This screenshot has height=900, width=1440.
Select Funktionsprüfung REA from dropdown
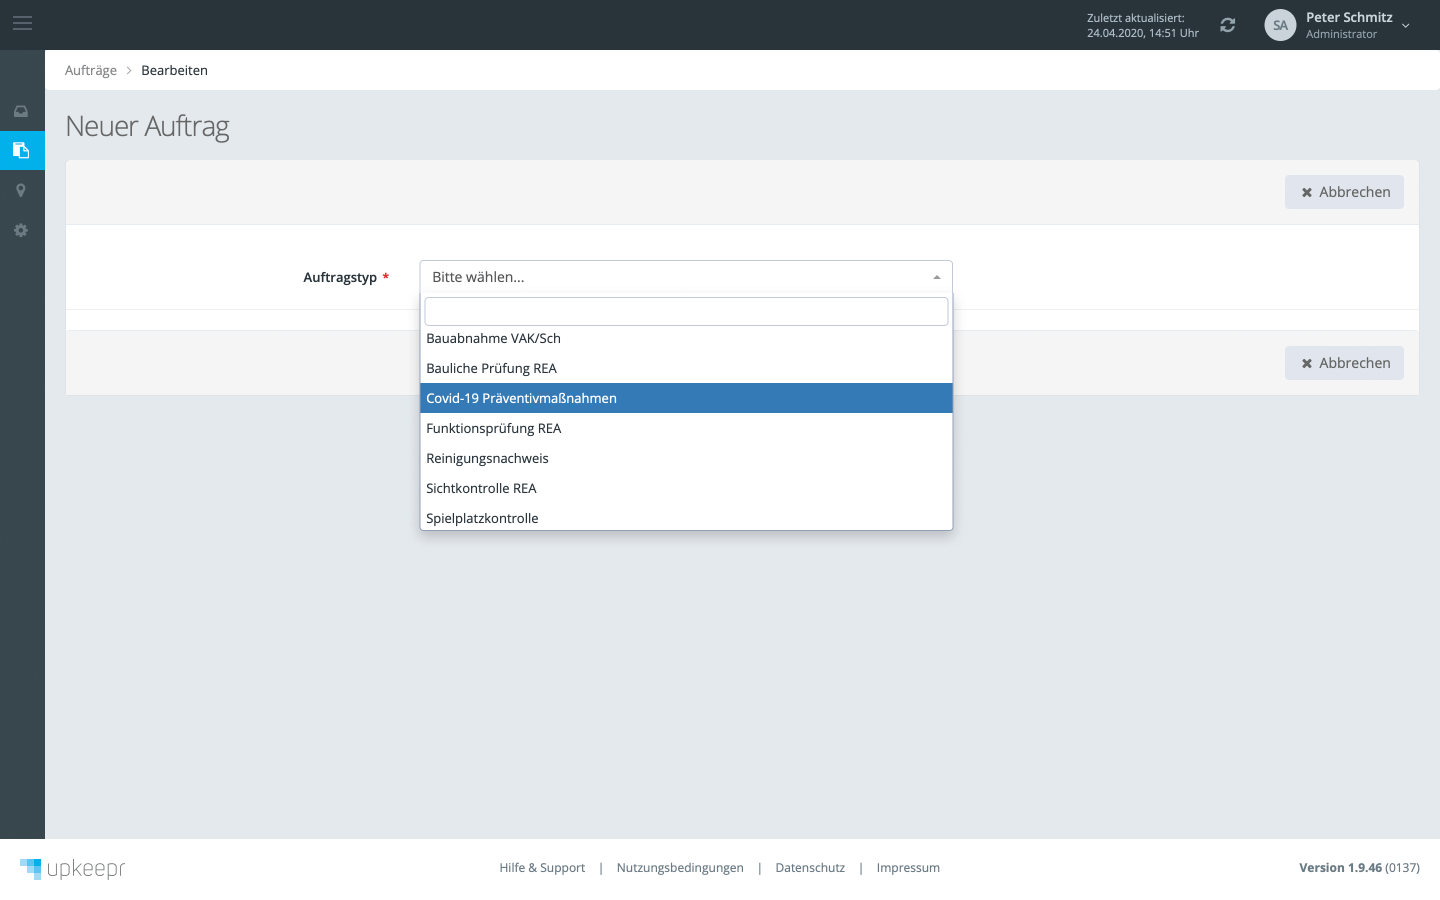493,429
